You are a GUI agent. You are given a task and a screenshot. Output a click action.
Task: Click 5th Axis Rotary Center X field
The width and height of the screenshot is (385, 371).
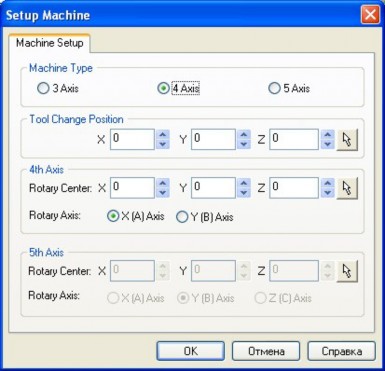[132, 271]
